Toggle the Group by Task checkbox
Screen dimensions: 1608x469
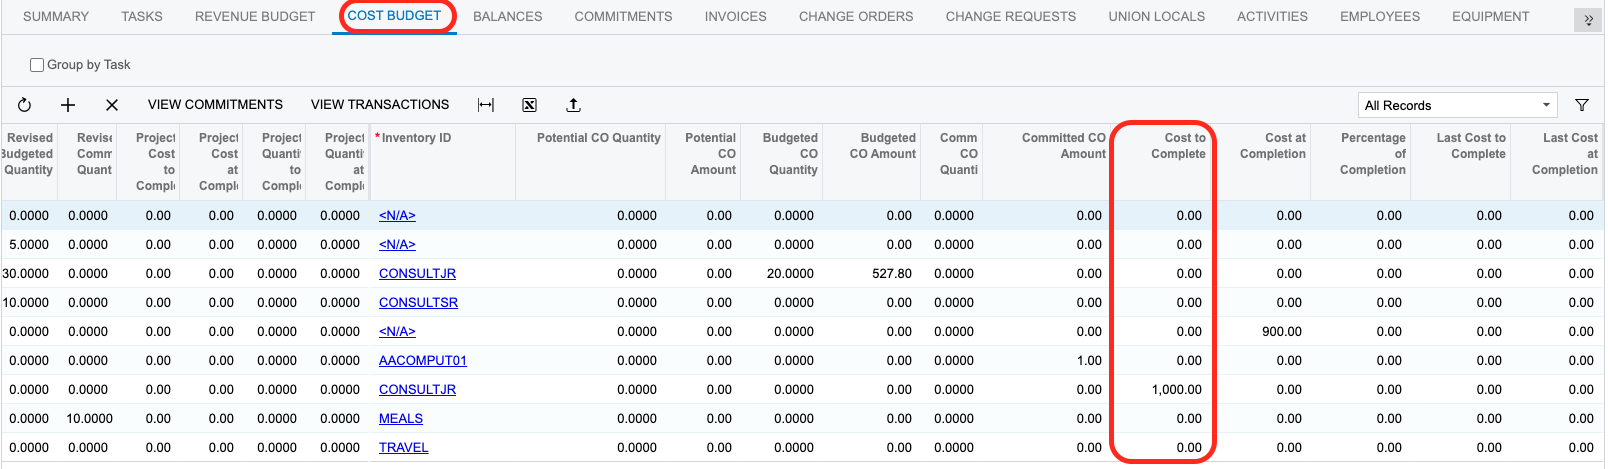37,65
